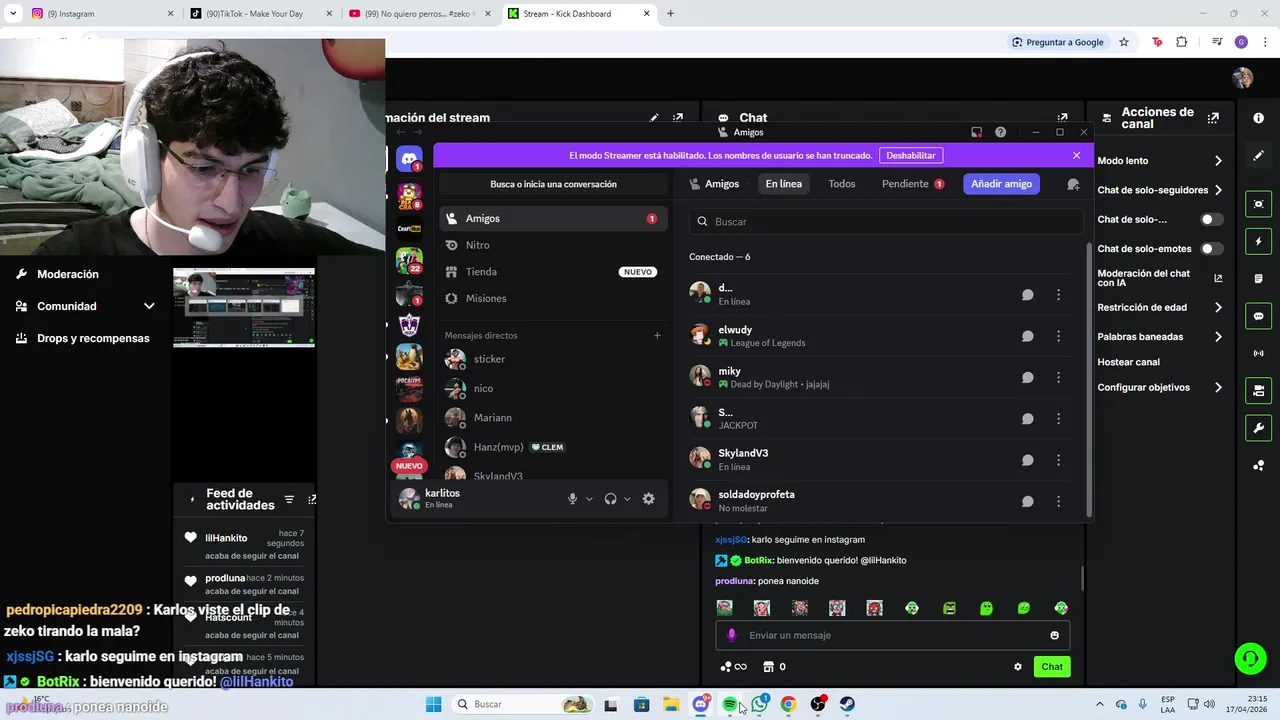This screenshot has height=720, width=1280.
Task: Deafen with Discord headphones icon
Action: [x=610, y=499]
